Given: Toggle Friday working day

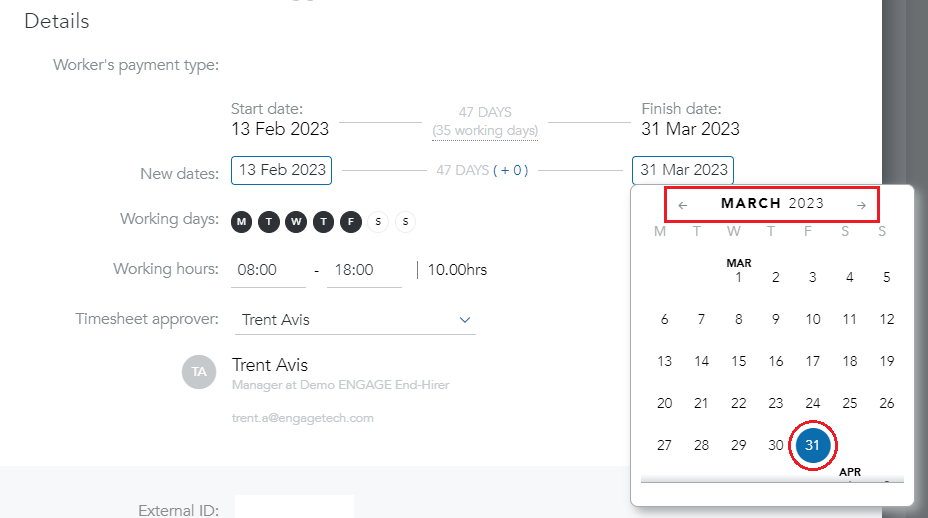Looking at the screenshot, I should pyautogui.click(x=351, y=222).
